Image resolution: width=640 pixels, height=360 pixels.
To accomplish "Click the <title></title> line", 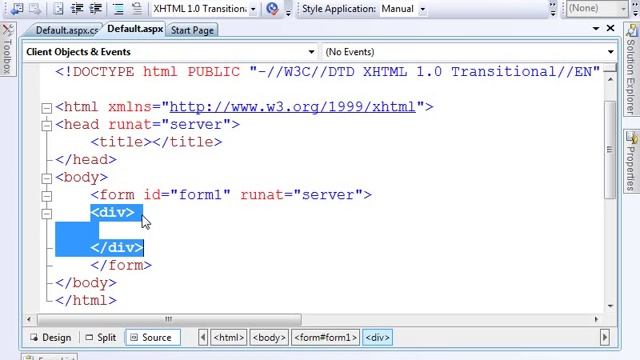I will point(156,142).
